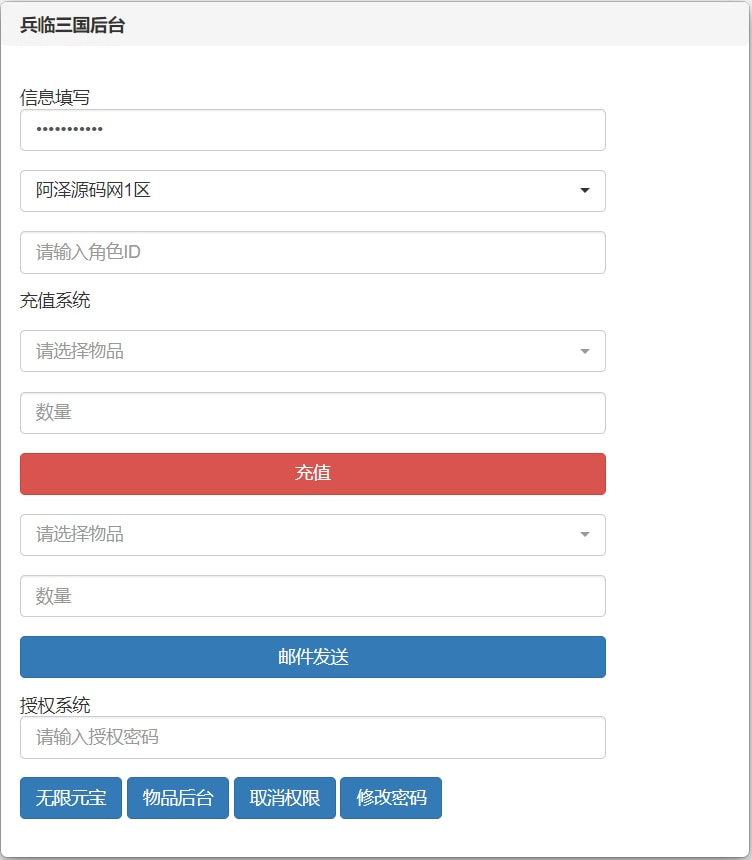Click the red 充值 recharge button
Viewport: 752px width, 860px height.
(312, 473)
